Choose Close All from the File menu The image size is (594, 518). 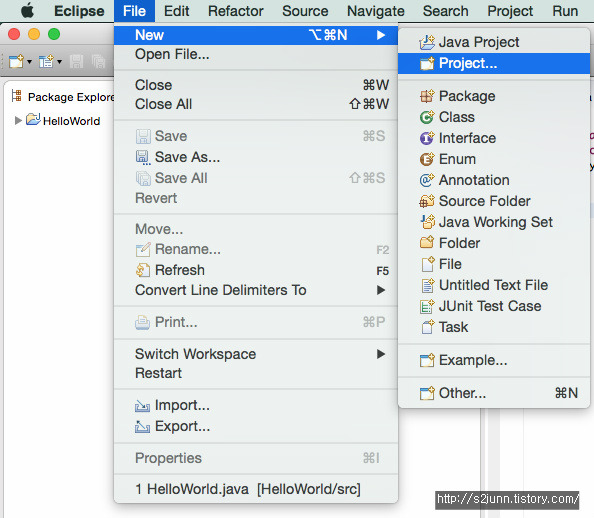point(256,104)
